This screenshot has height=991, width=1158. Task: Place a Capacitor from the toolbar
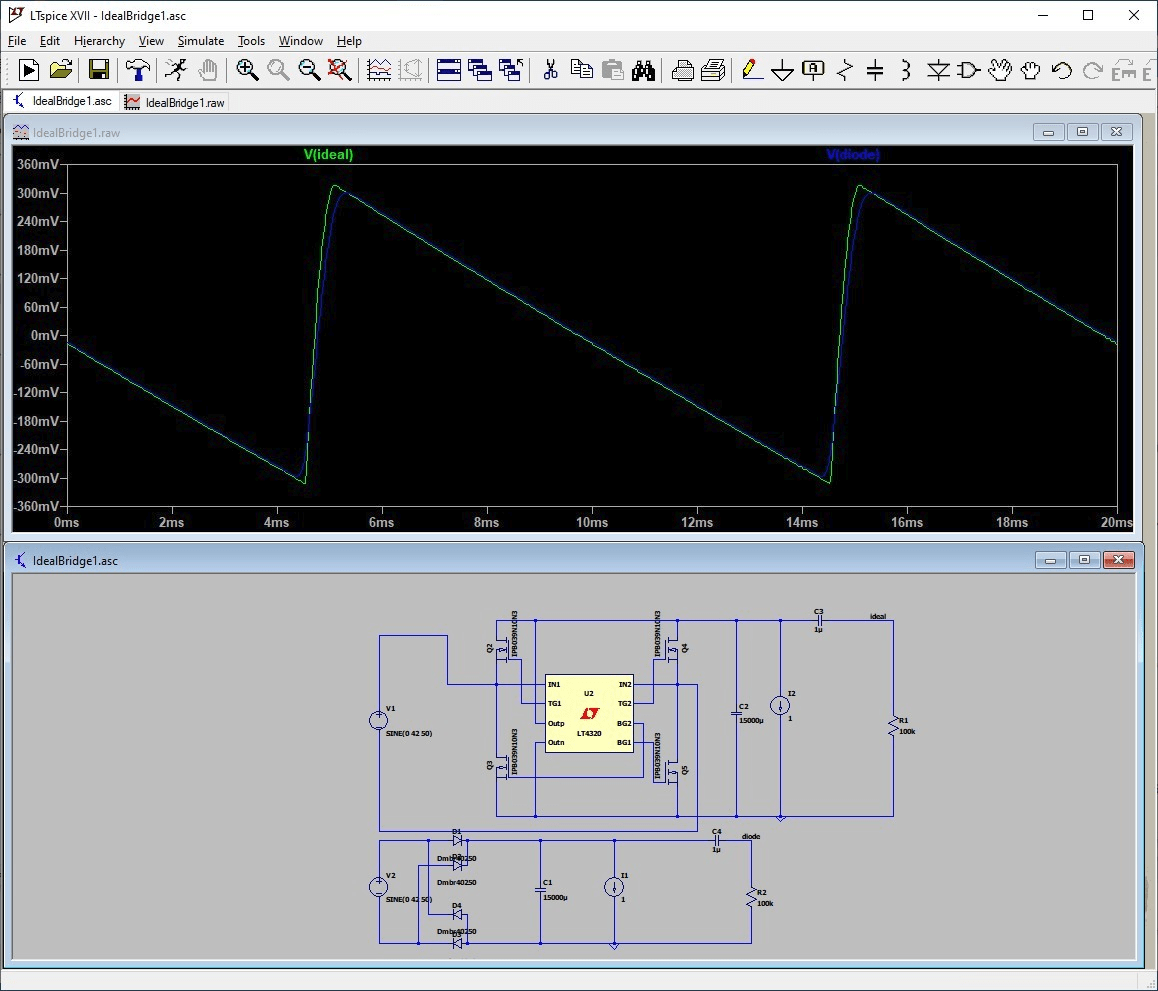875,70
